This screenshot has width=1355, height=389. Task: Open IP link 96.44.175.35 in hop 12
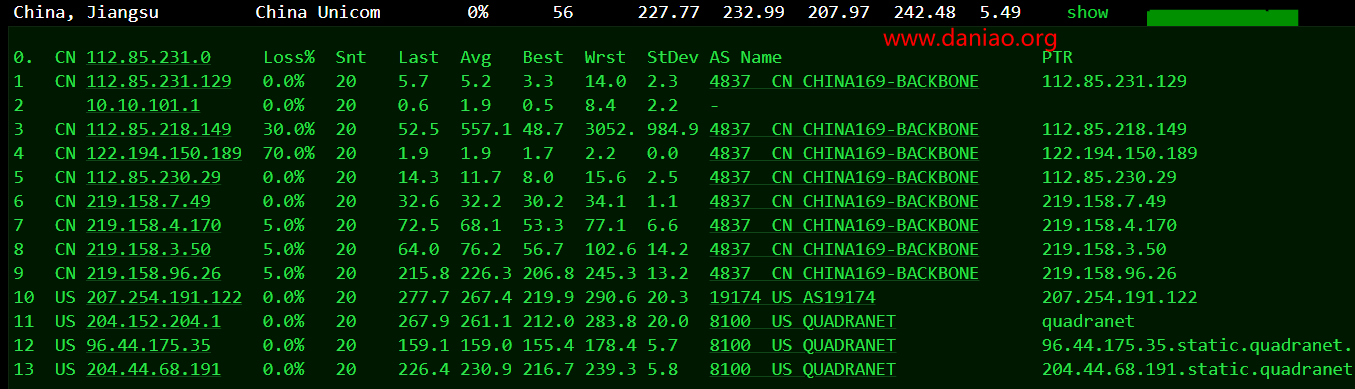149,345
